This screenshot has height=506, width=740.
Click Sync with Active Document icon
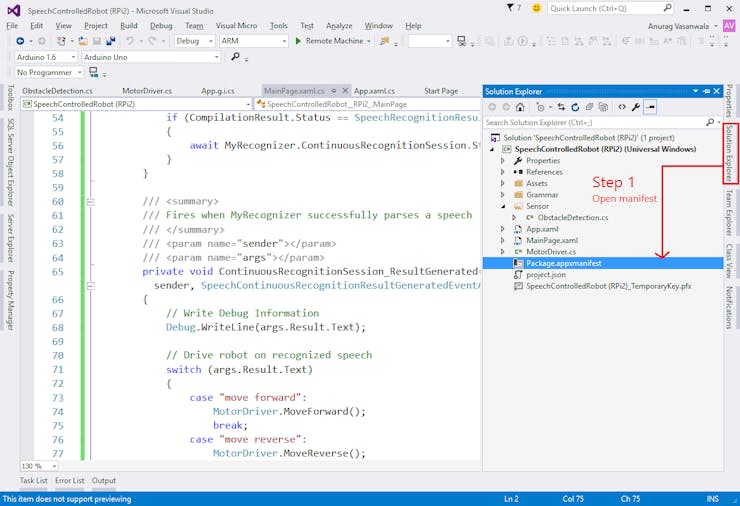click(561, 107)
